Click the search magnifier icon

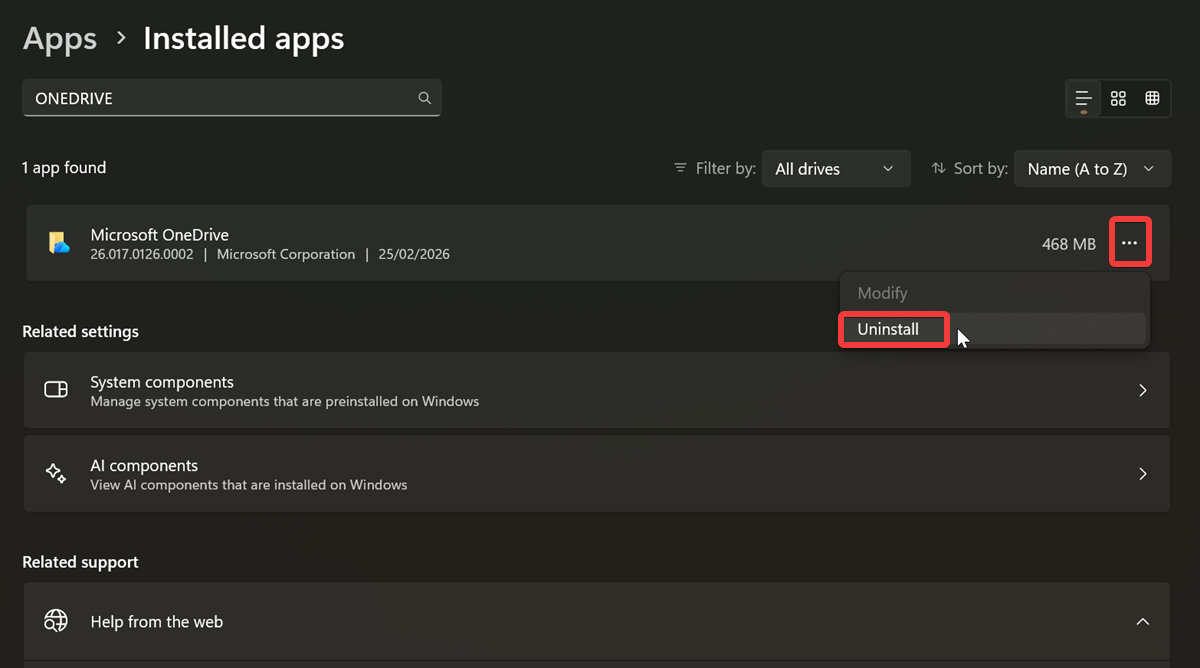(425, 98)
